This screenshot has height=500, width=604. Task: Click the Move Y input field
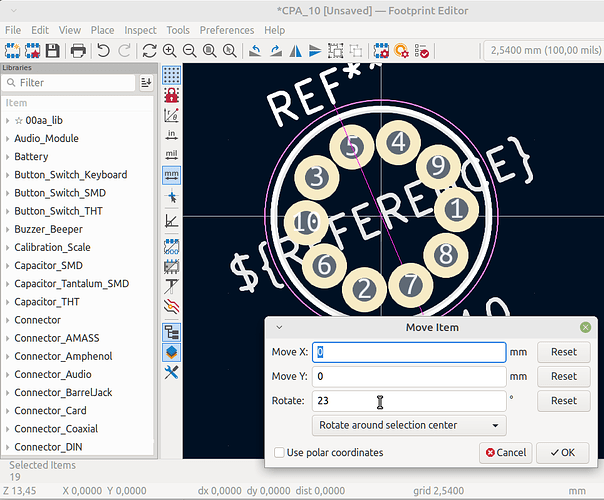(x=409, y=376)
